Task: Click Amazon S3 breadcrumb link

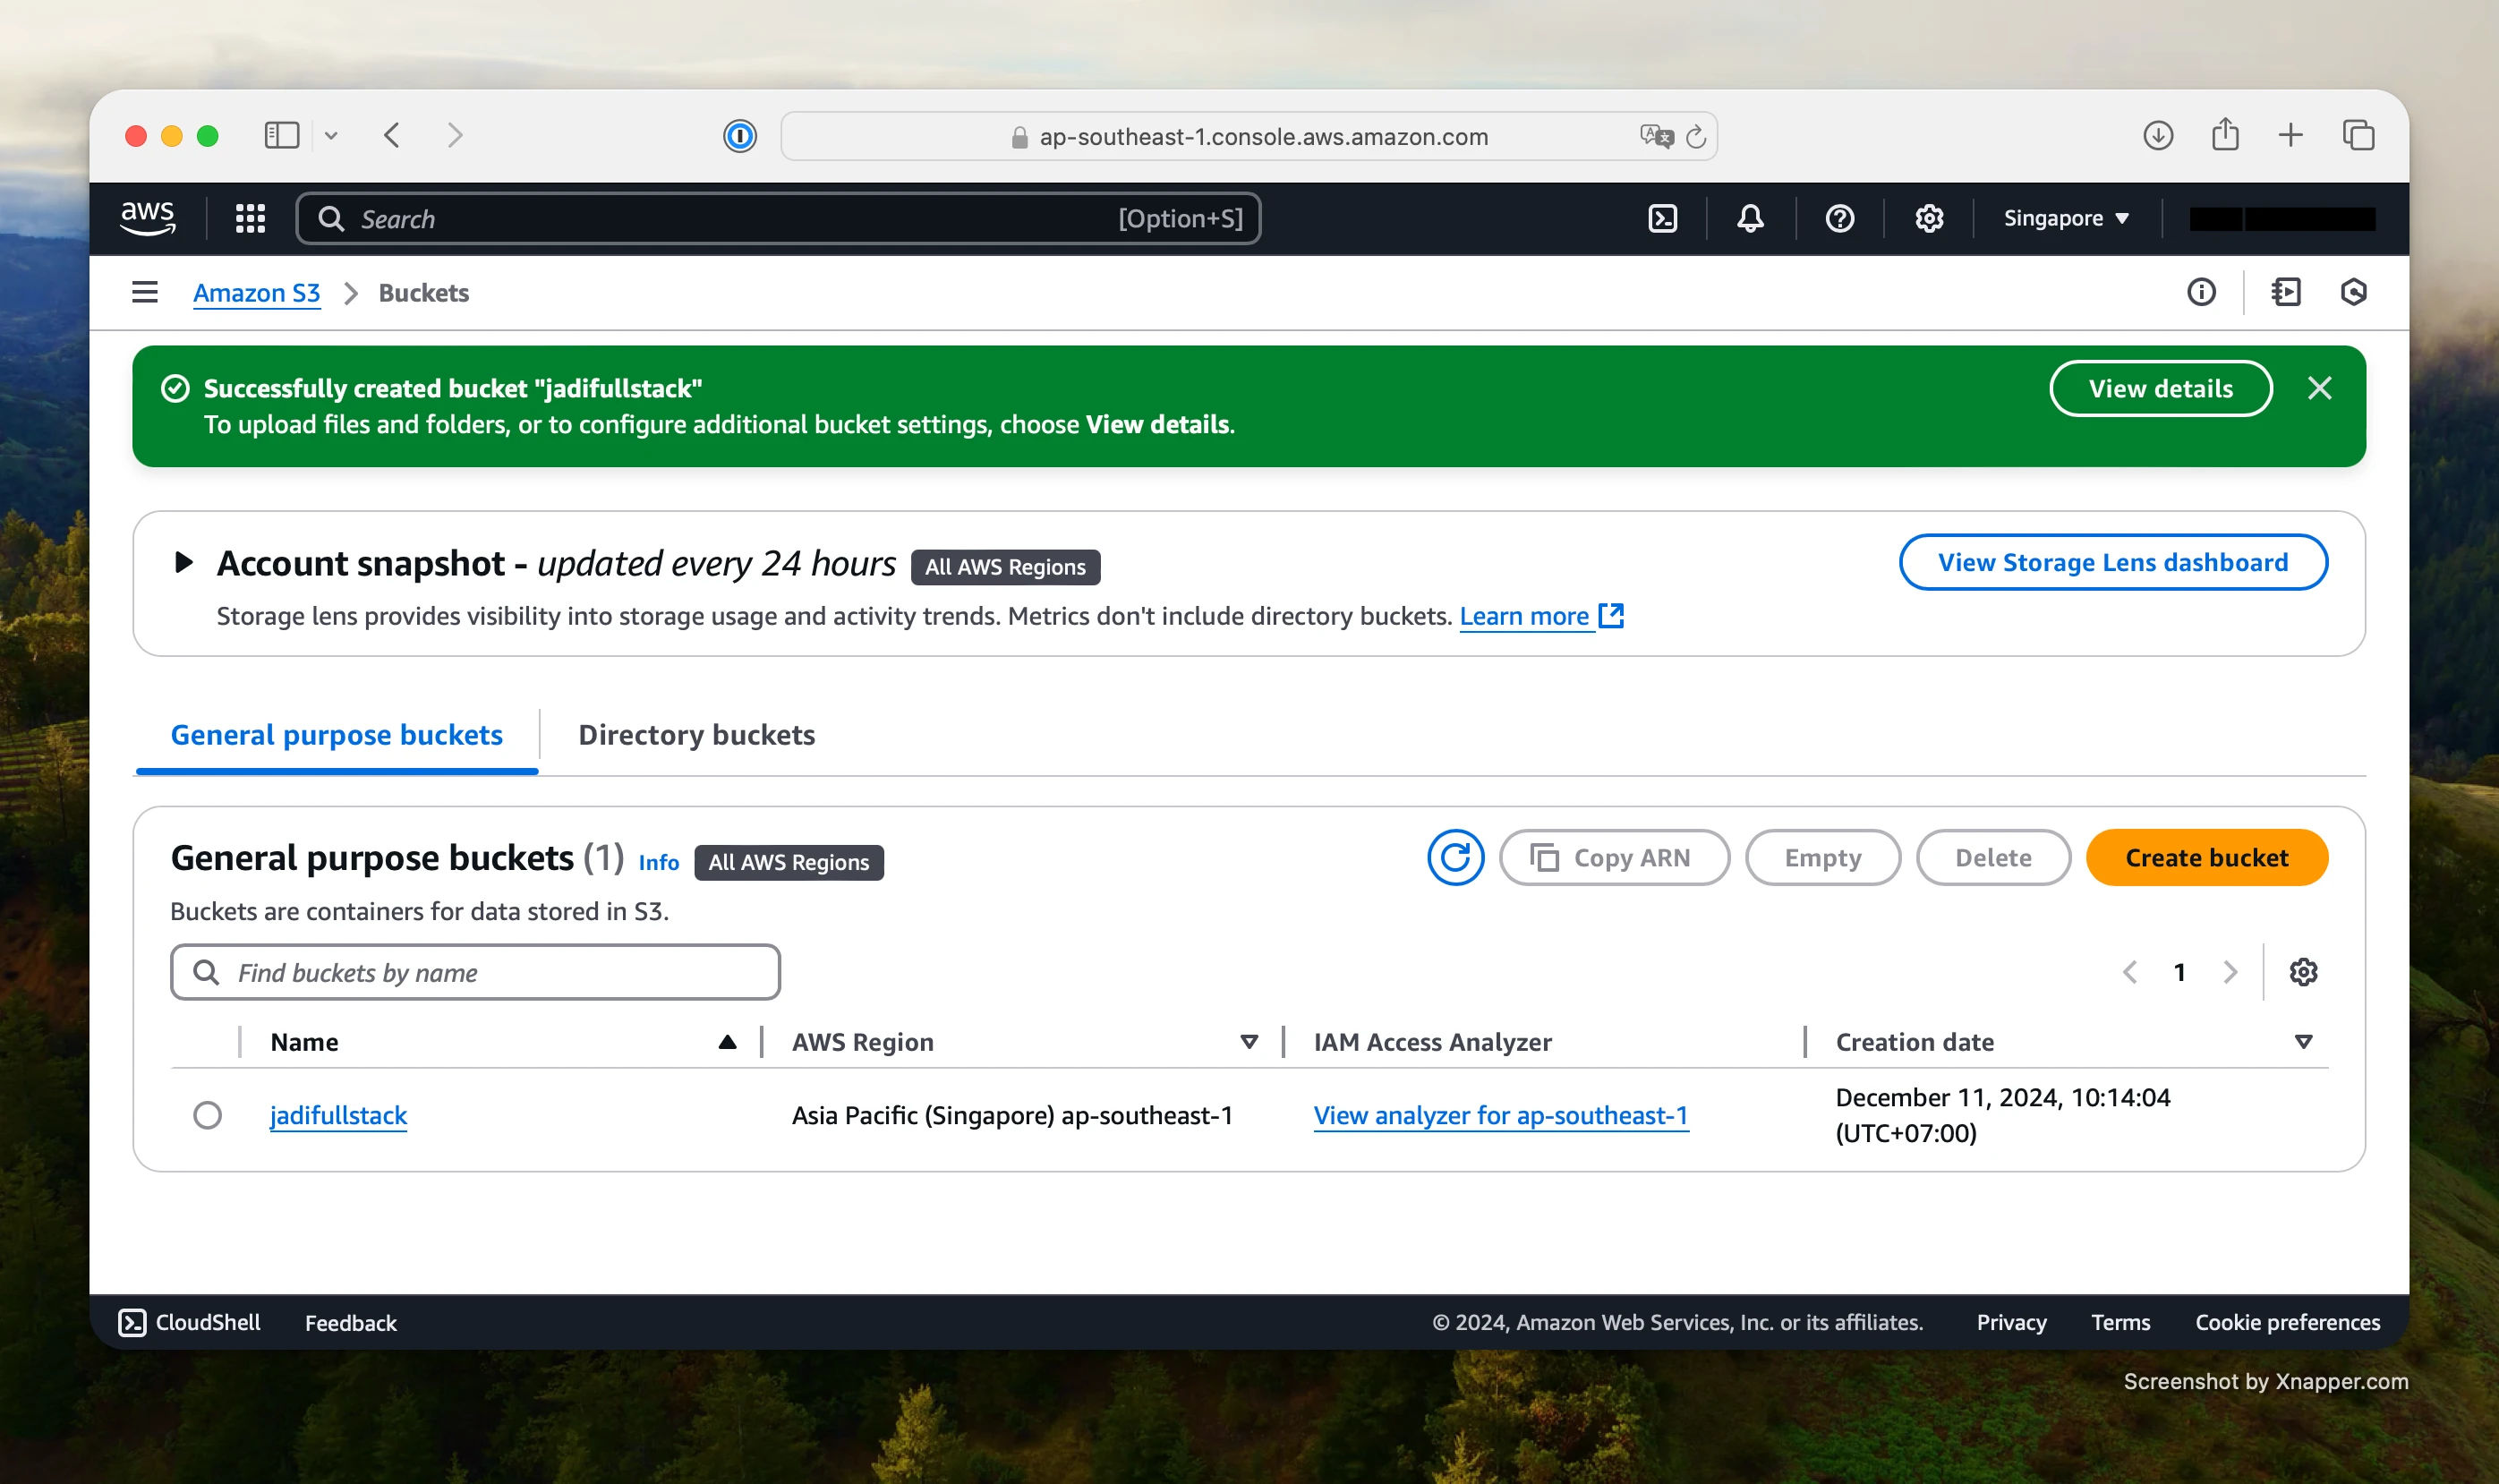Action: point(256,293)
